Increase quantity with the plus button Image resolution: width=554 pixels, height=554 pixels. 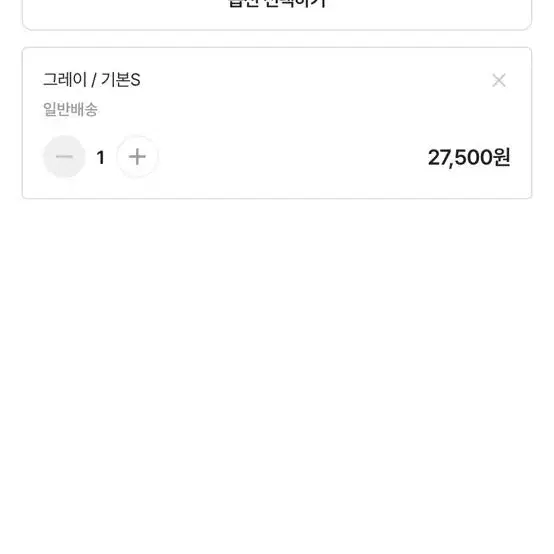pos(137,157)
